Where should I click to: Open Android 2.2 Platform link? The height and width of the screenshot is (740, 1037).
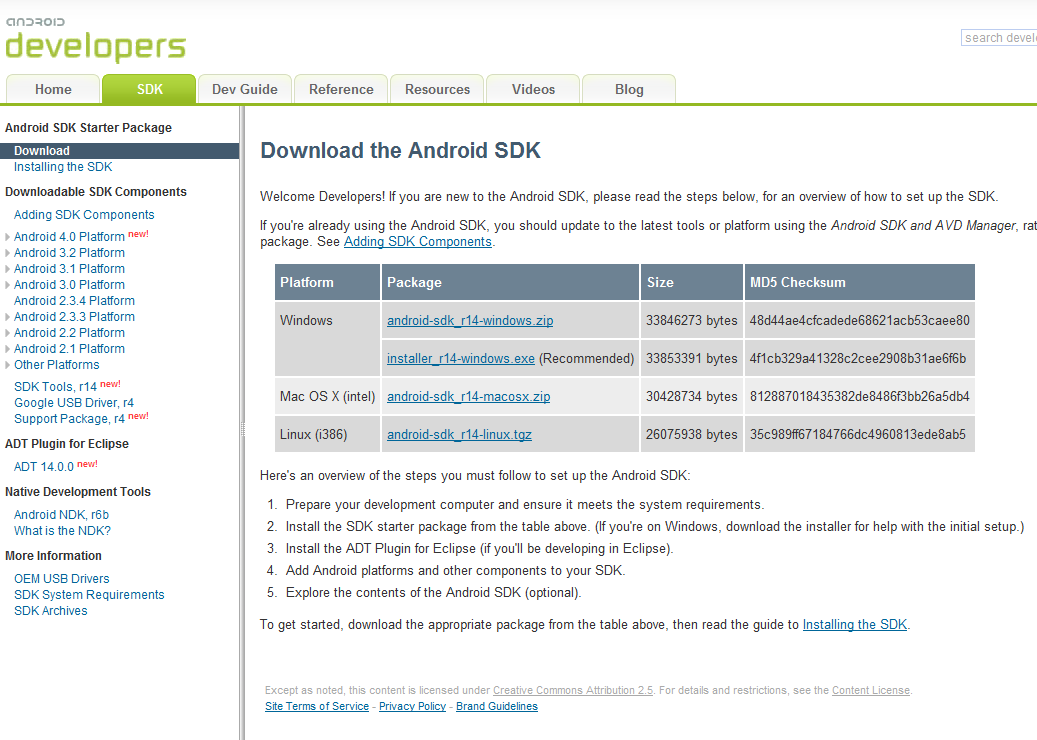[x=69, y=333]
